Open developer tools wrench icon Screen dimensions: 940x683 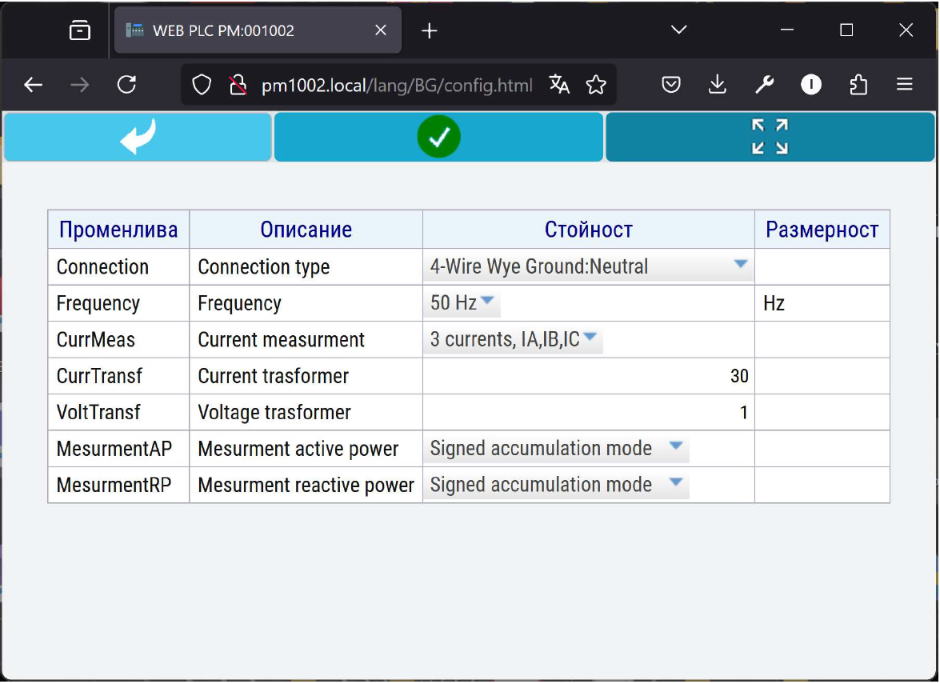click(x=764, y=85)
